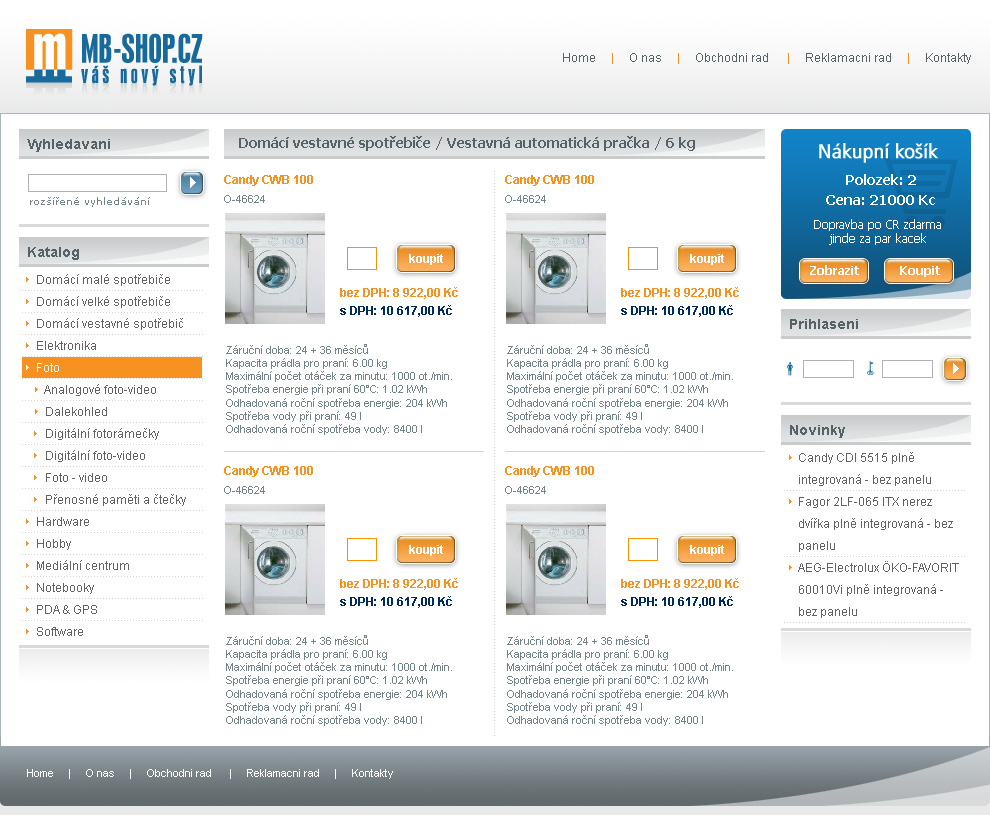Collapse the highlighted Foto category
This screenshot has height=815, width=990.
tap(112, 367)
